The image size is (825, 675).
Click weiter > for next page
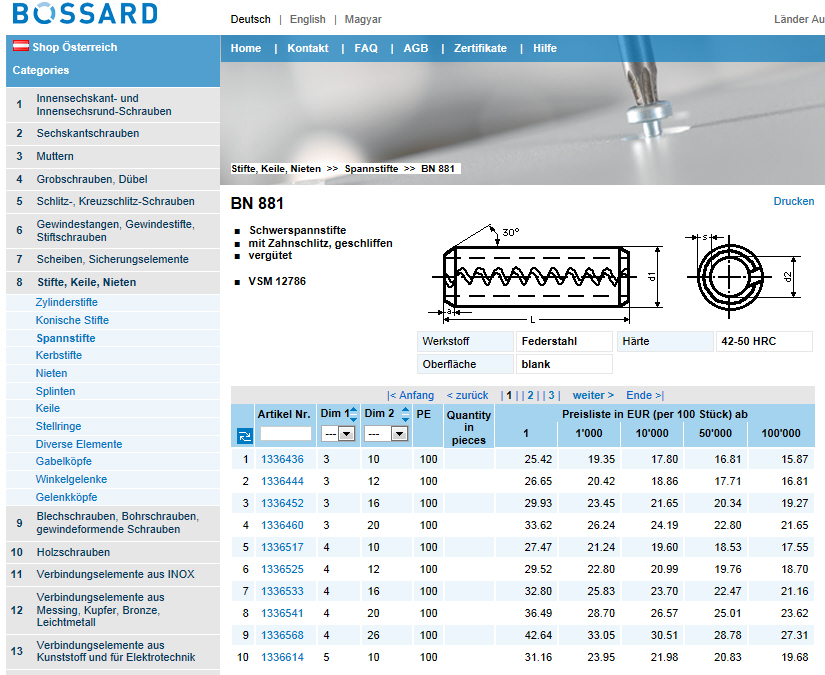click(x=593, y=395)
